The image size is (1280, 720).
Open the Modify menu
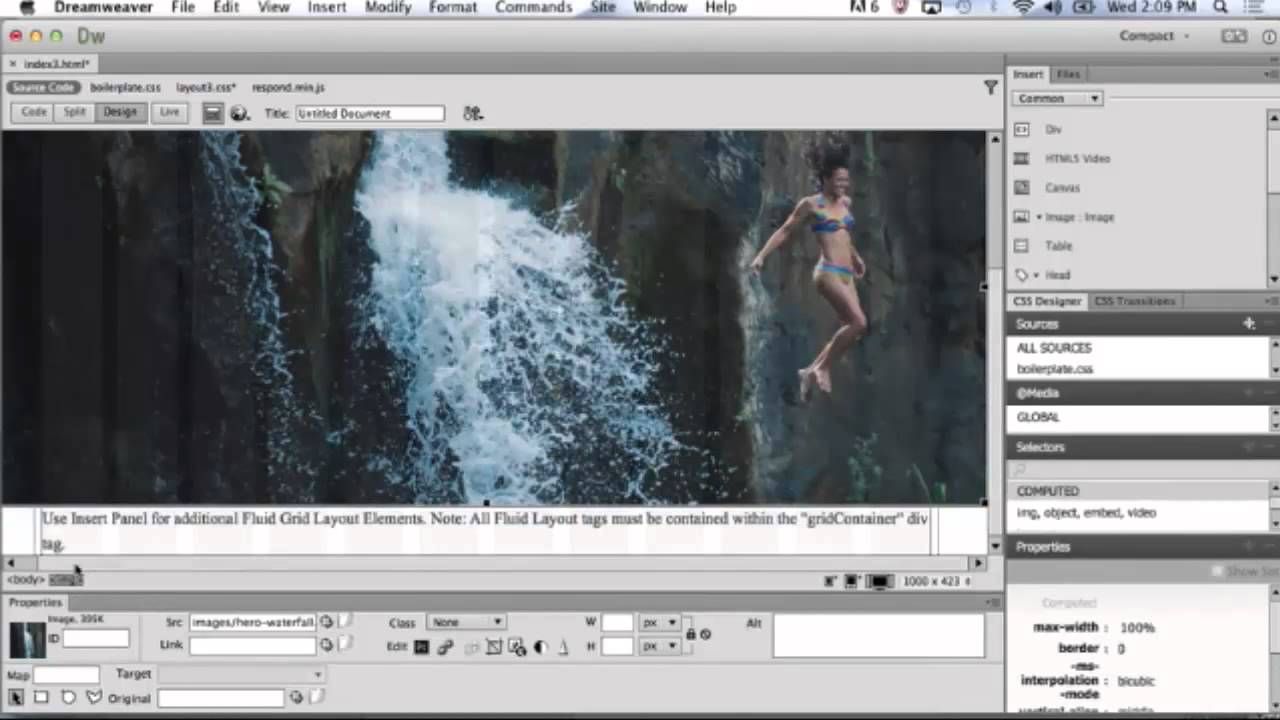tap(387, 7)
